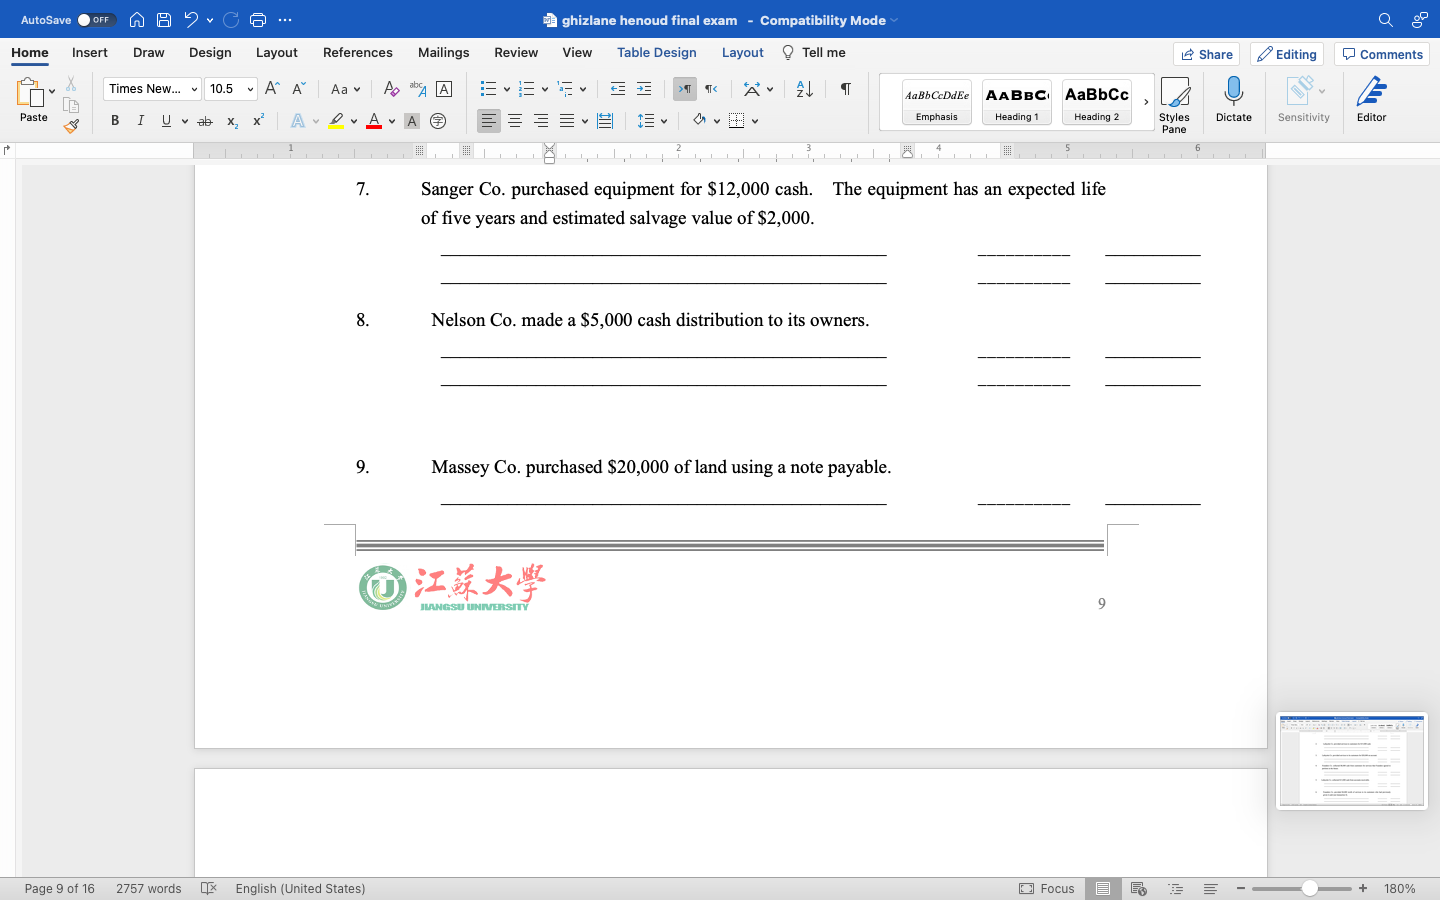This screenshot has width=1440, height=900.
Task: Go to the Mailings tab
Action: [443, 53]
